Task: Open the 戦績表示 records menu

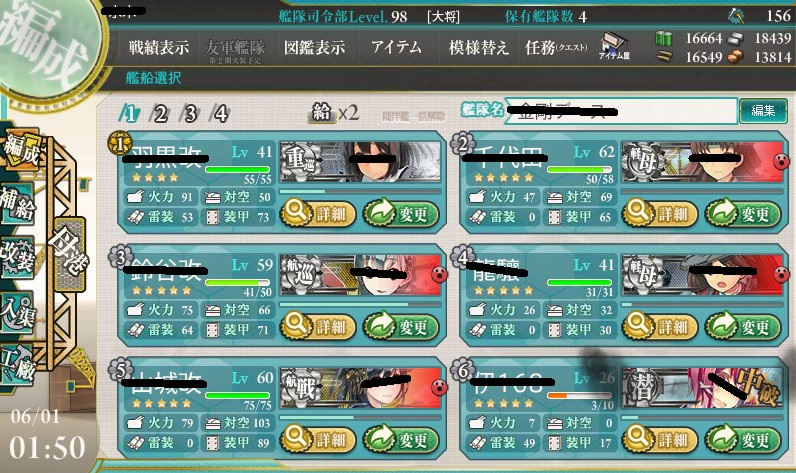Action: tap(158, 48)
